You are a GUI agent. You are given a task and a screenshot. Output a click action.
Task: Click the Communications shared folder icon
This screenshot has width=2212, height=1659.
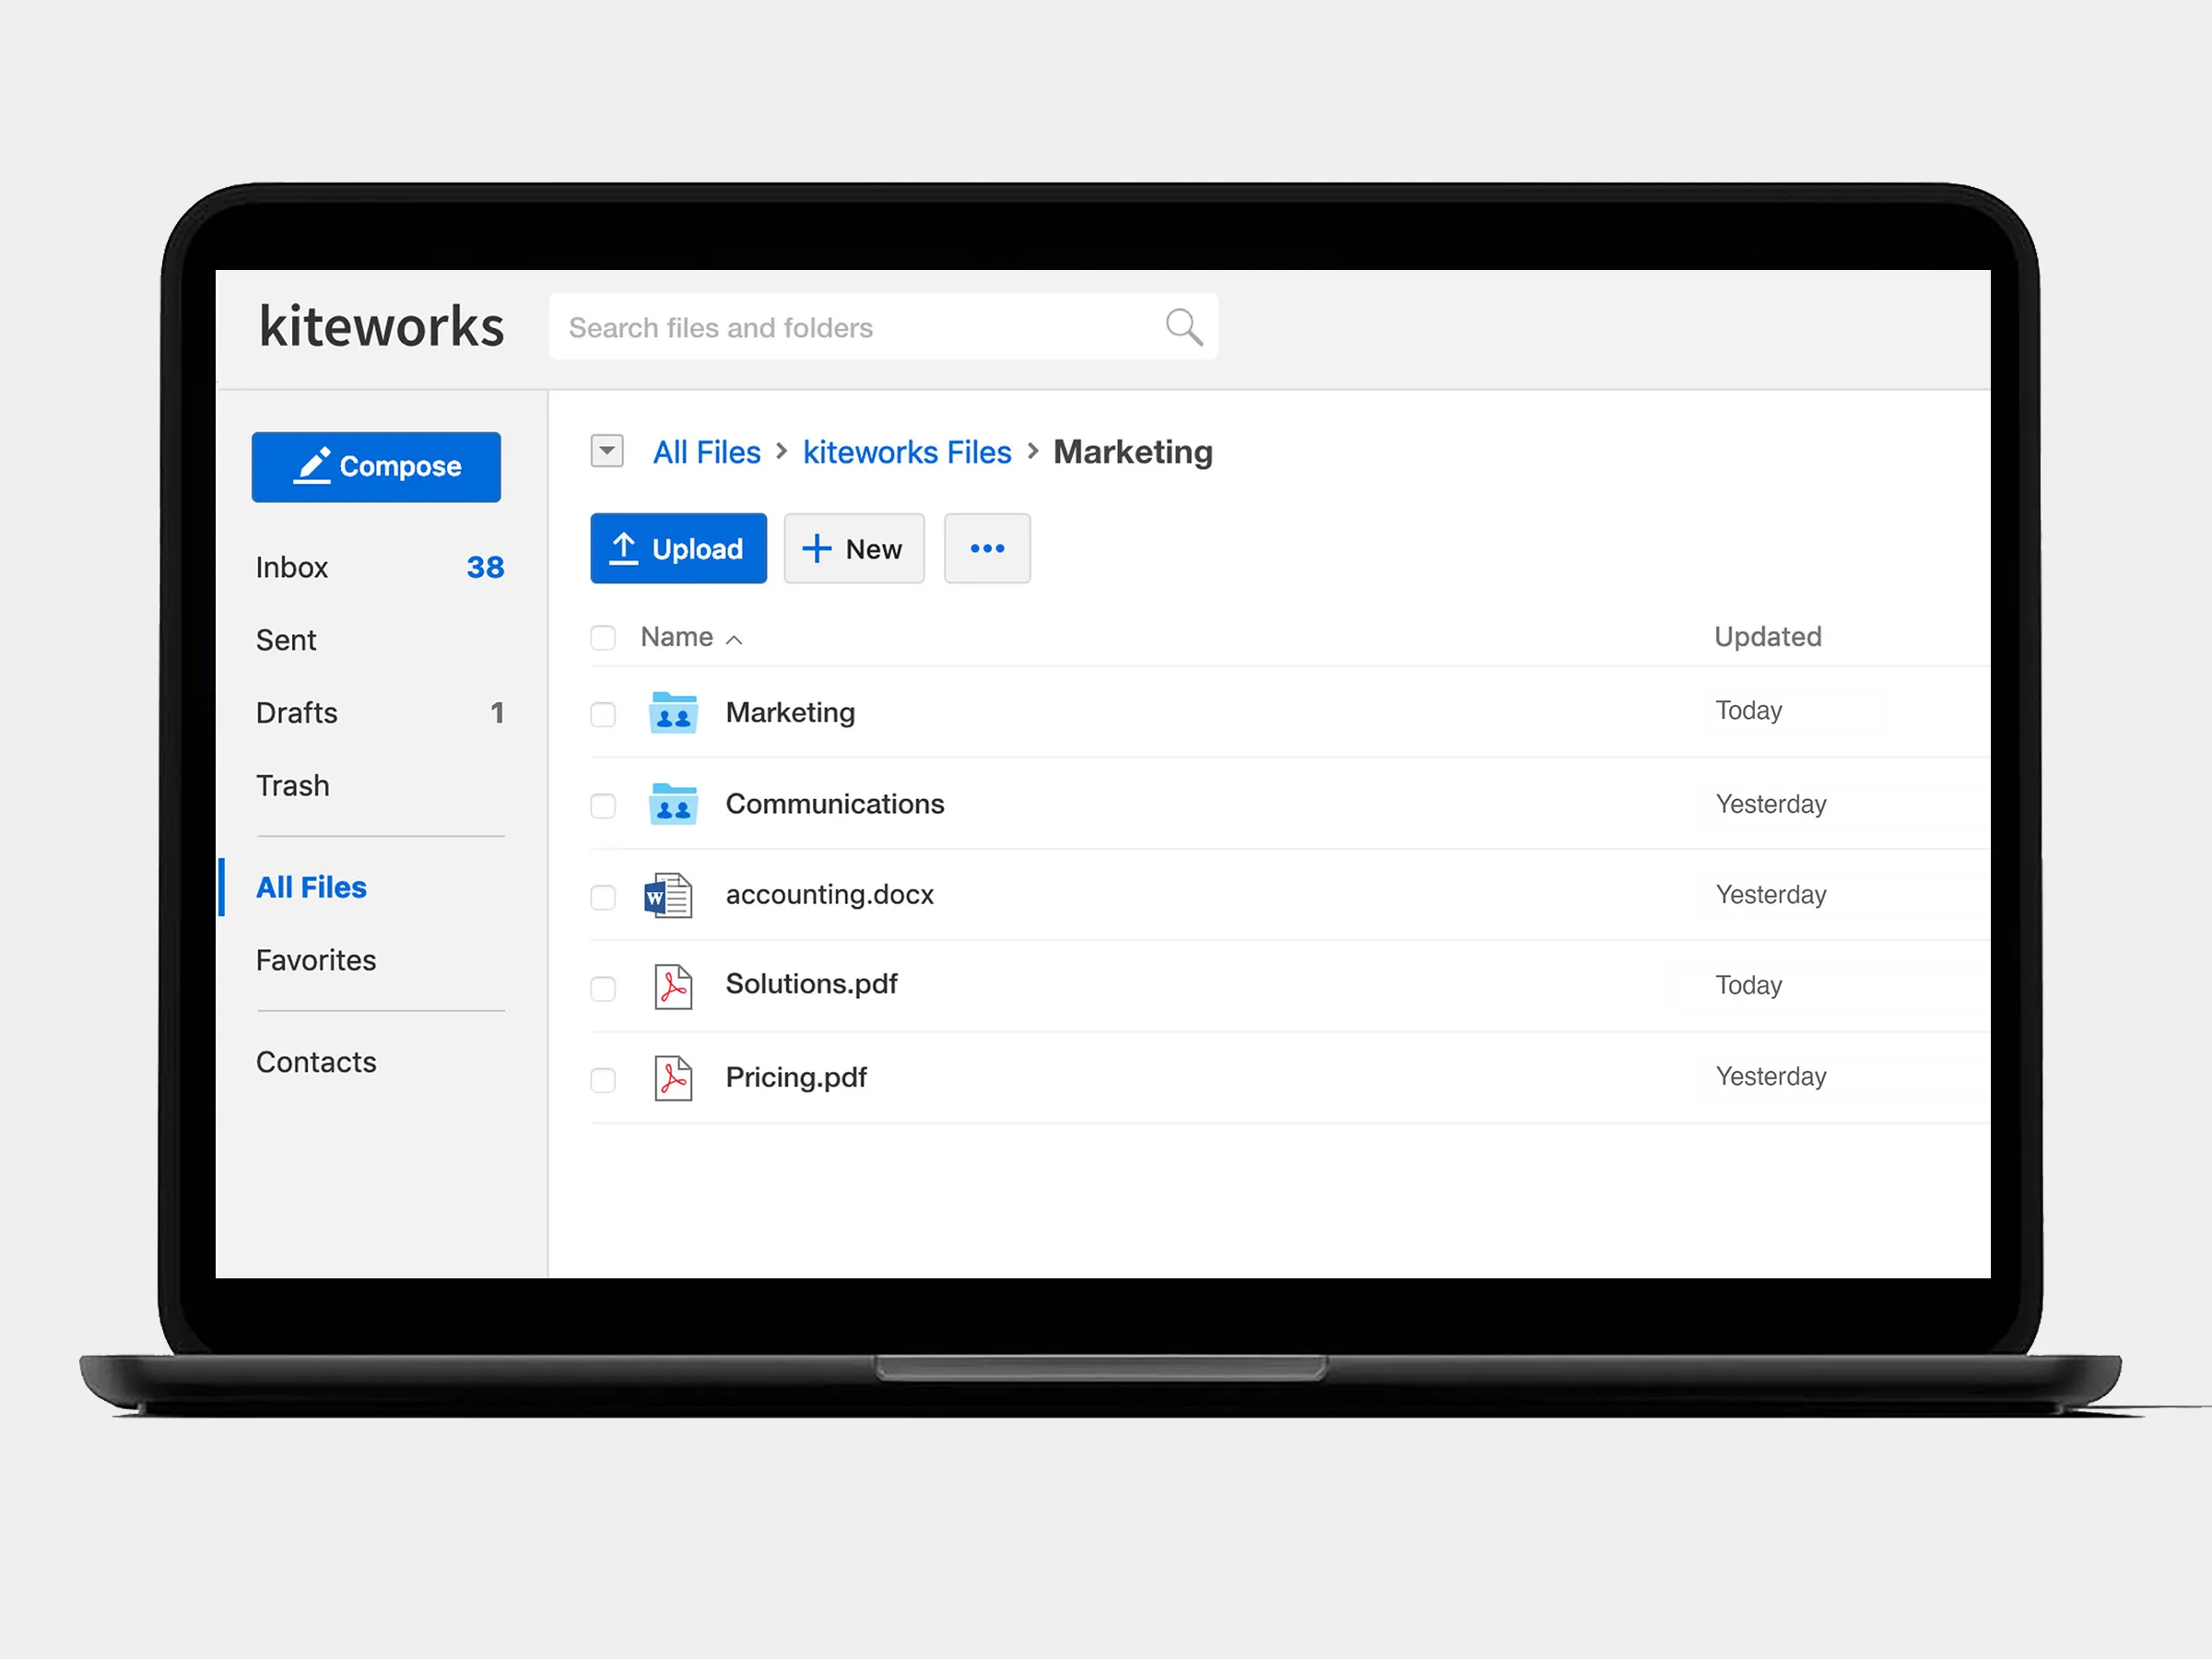pyautogui.click(x=674, y=802)
